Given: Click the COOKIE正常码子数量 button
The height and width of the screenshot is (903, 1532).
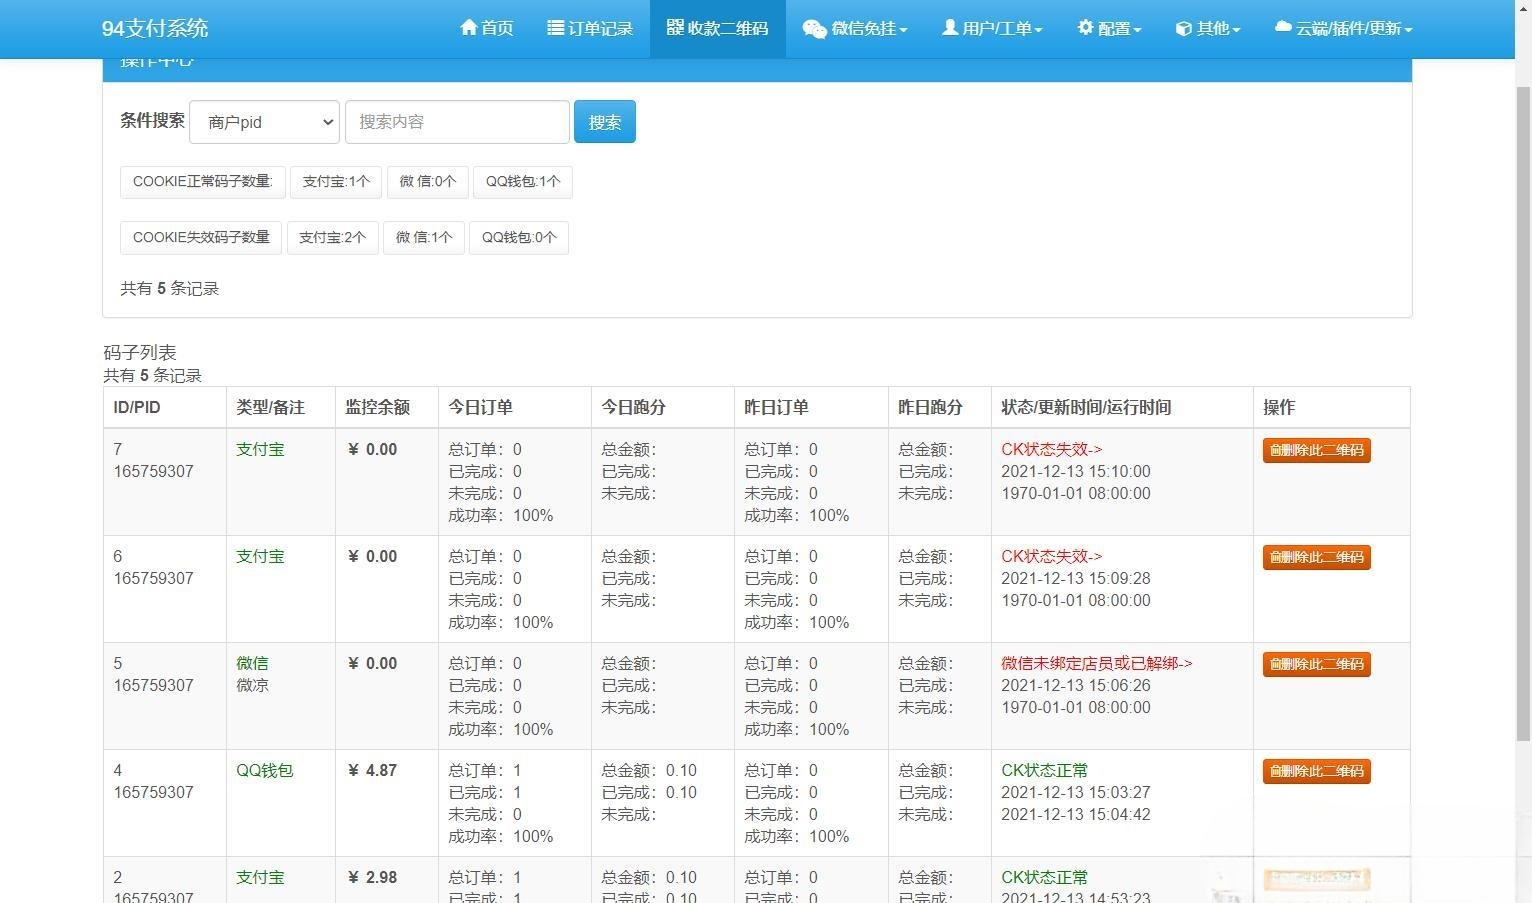Looking at the screenshot, I should coord(203,182).
